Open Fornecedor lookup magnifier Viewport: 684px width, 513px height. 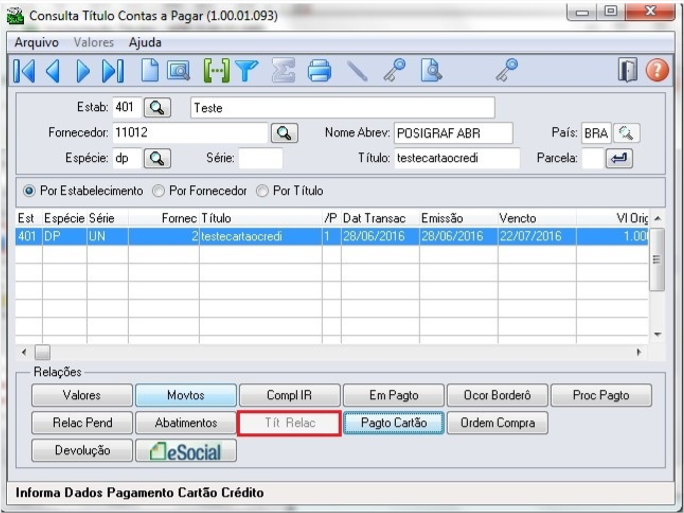(284, 133)
